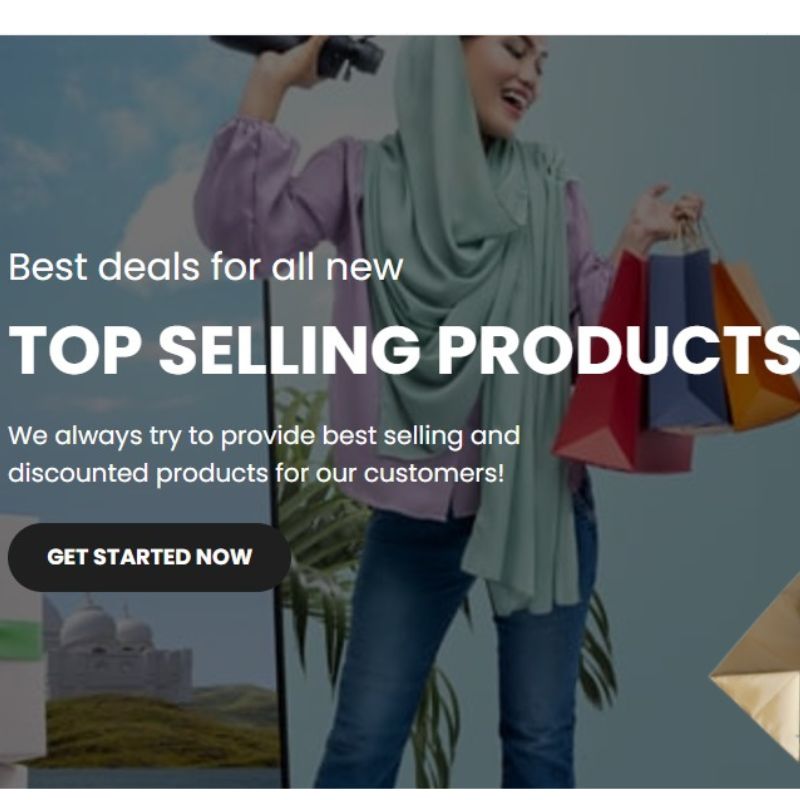
Task: Click the navy blue shopping bag
Action: [684, 337]
